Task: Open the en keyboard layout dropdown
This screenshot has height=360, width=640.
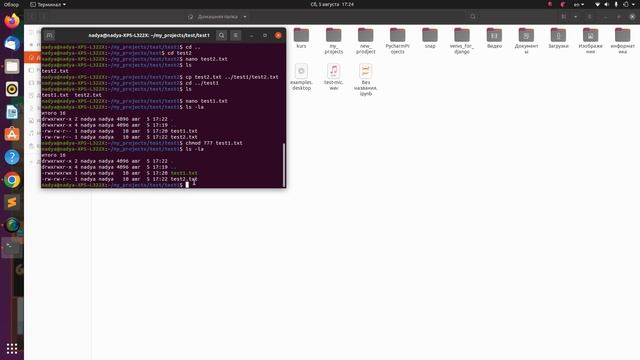Action: coord(579,4)
